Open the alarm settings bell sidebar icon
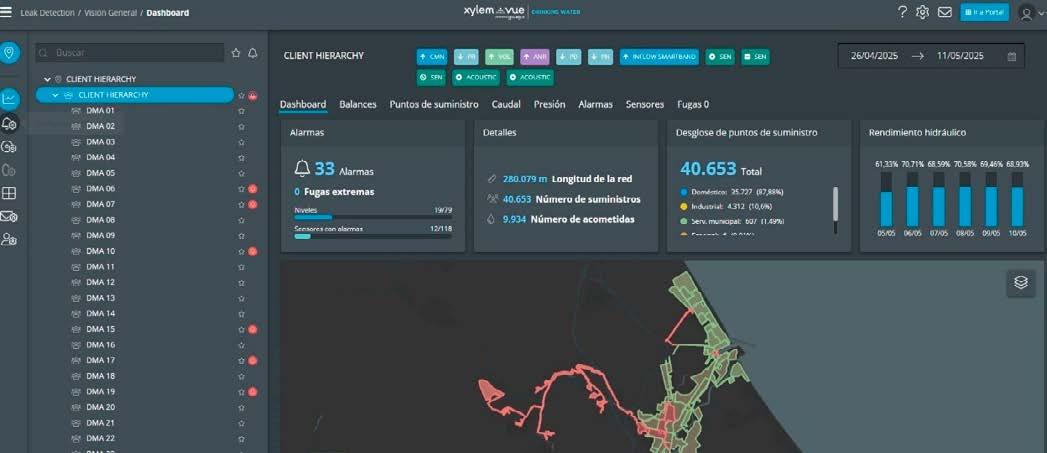This screenshot has height=453, width=1047. tap(9, 123)
